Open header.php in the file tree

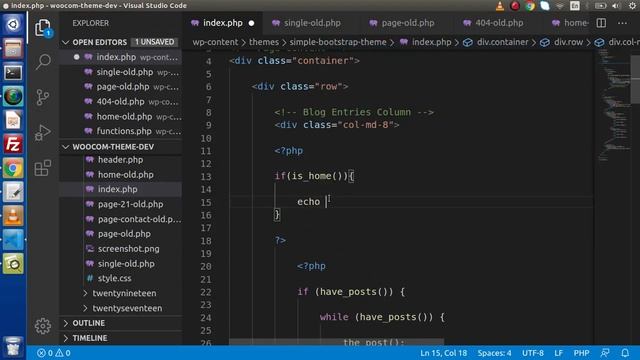120,160
